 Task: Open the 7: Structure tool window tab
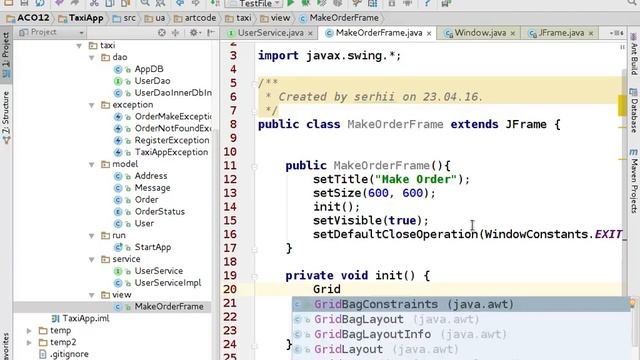tap(6, 118)
